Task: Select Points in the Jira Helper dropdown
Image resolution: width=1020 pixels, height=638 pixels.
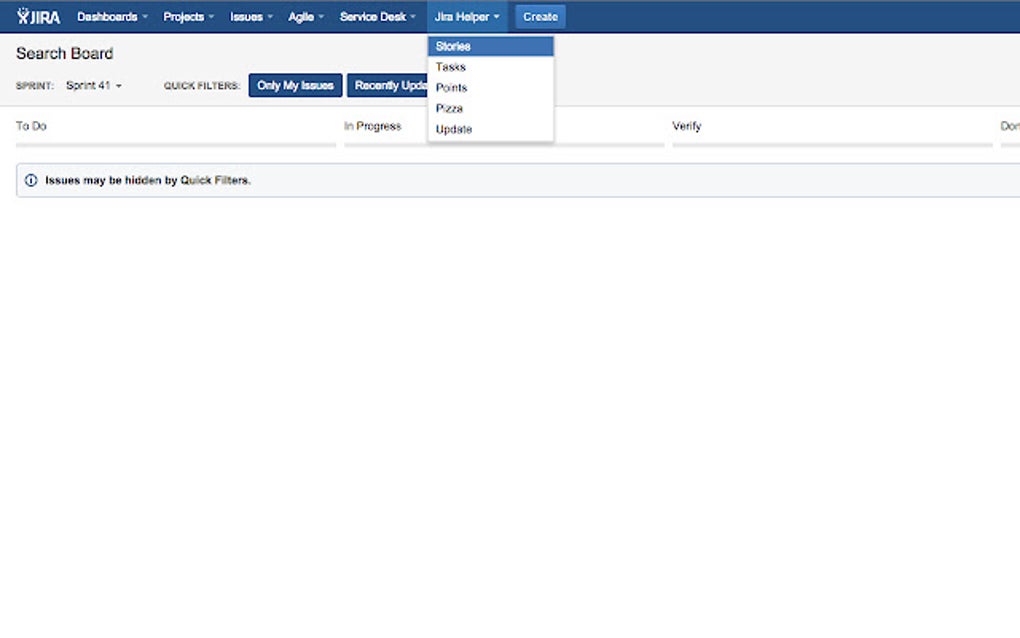Action: [x=452, y=87]
